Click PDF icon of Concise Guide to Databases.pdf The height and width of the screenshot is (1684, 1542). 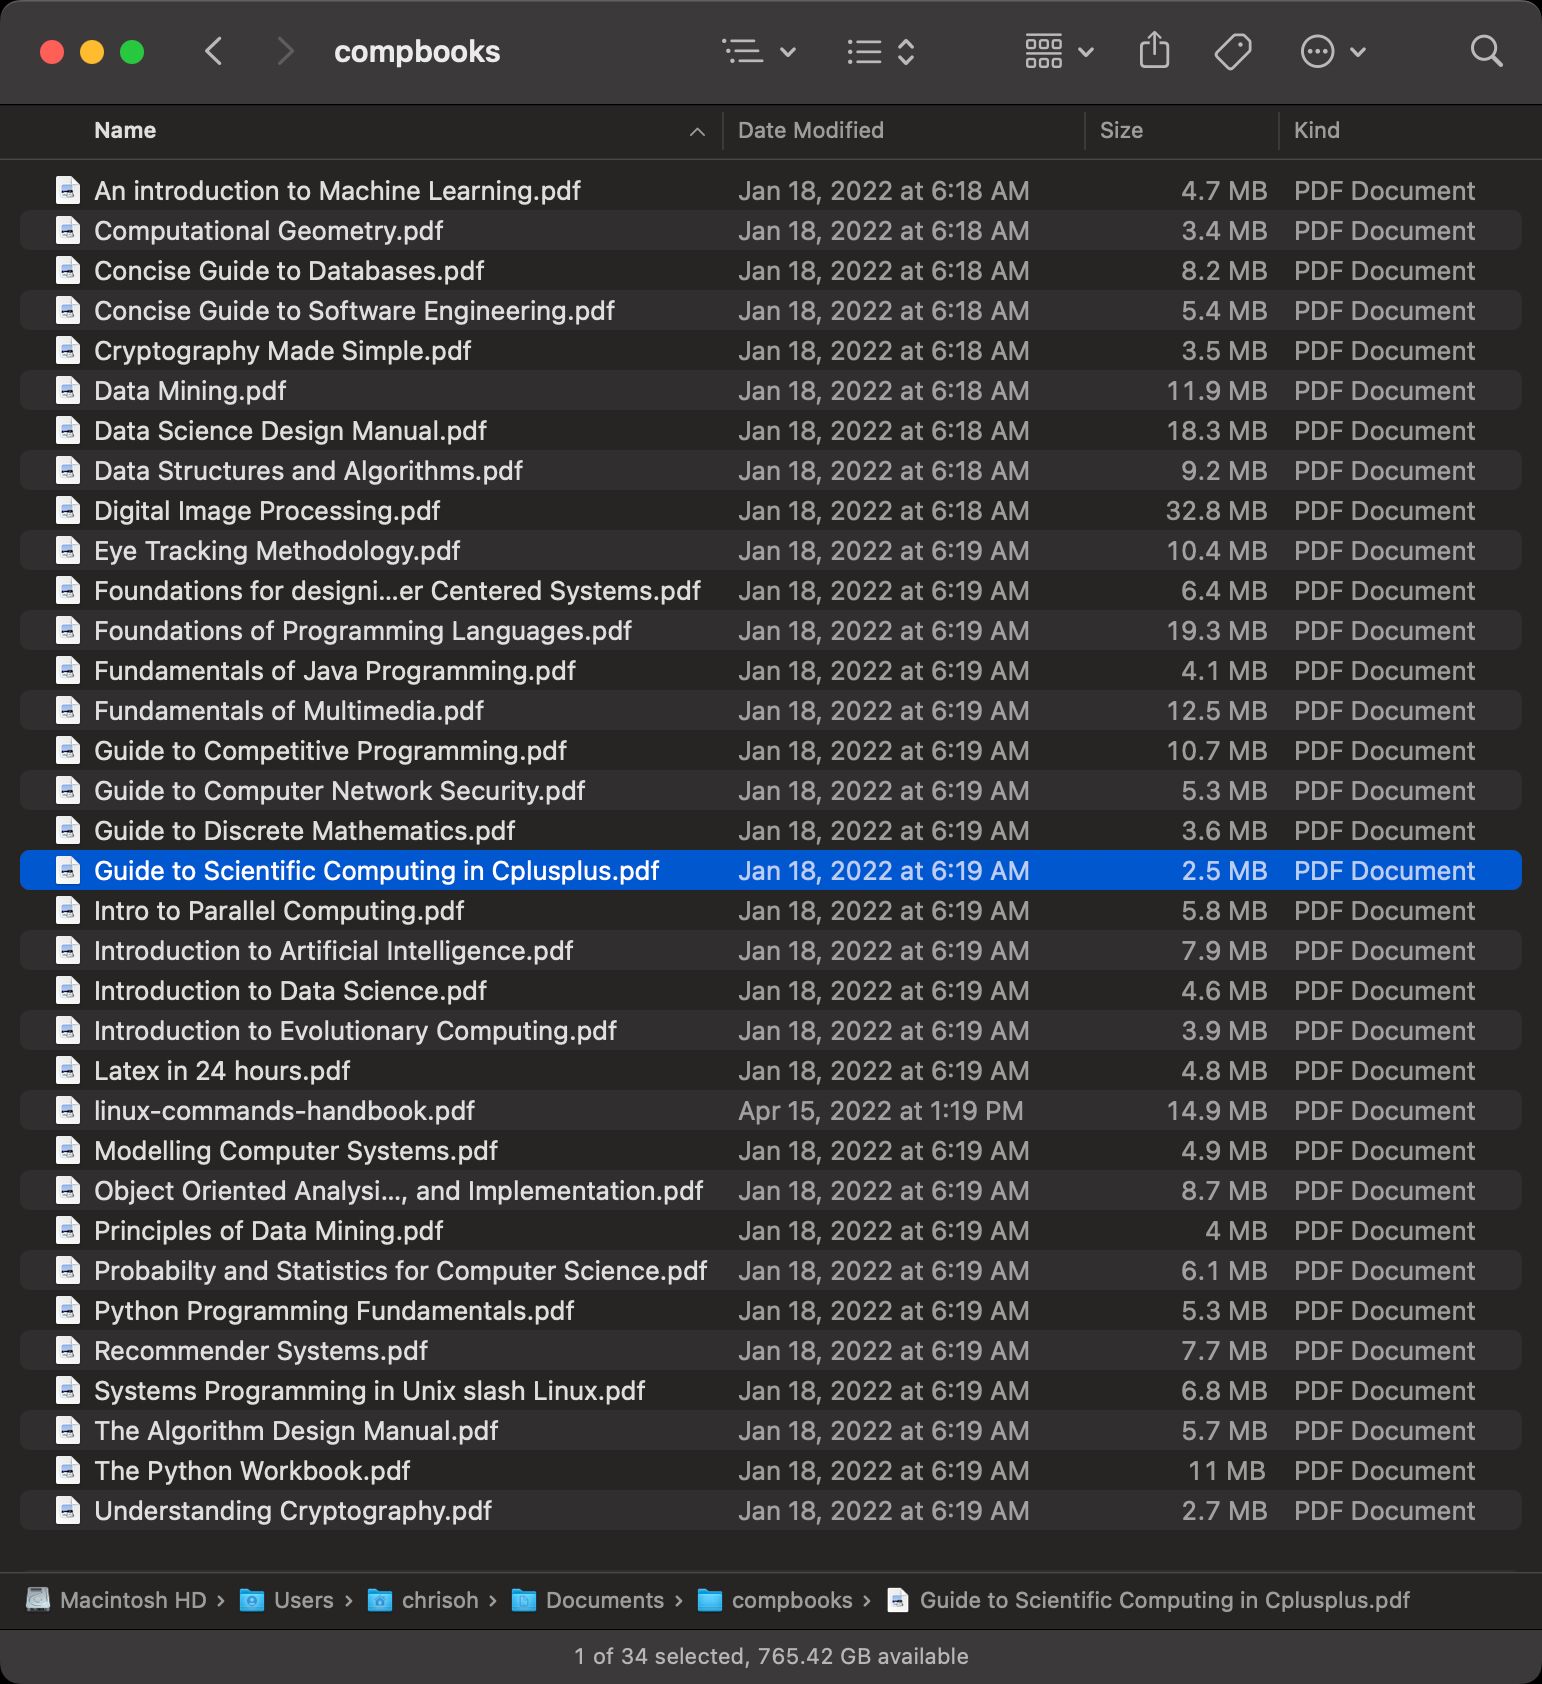tap(68, 270)
